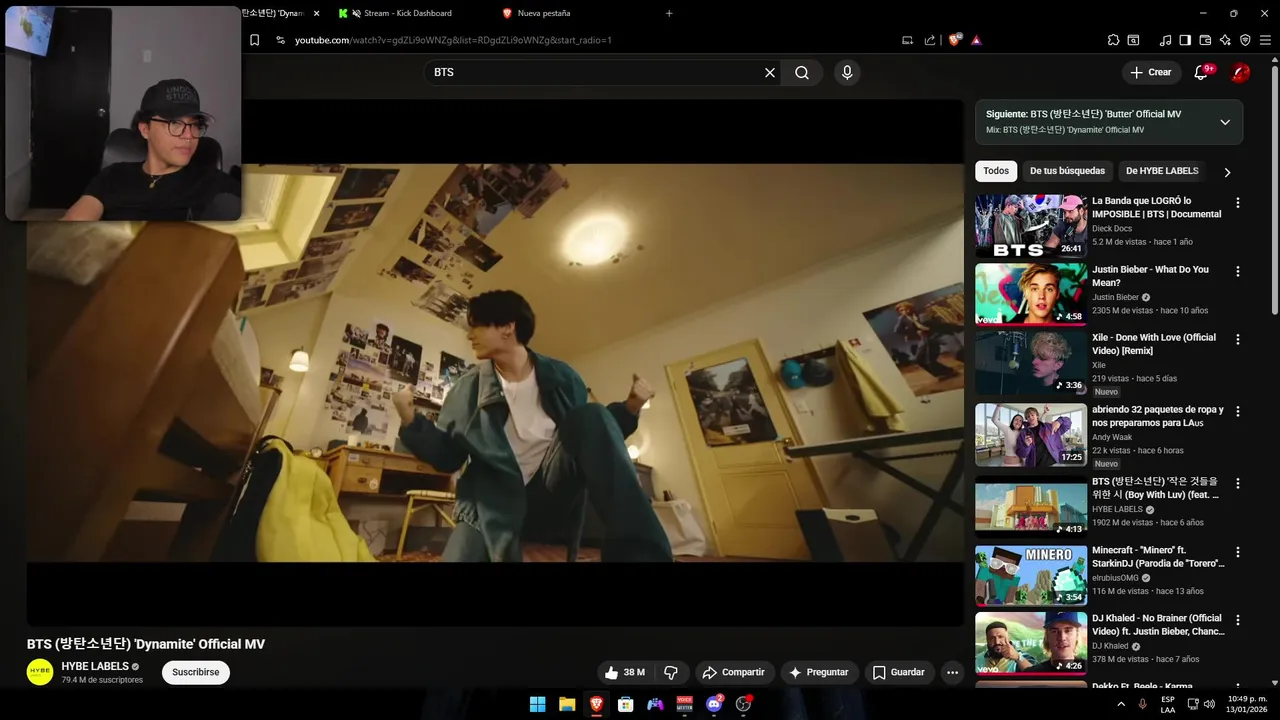Show hidden tray icons chevron
This screenshot has width=1280, height=720.
coord(1120,704)
